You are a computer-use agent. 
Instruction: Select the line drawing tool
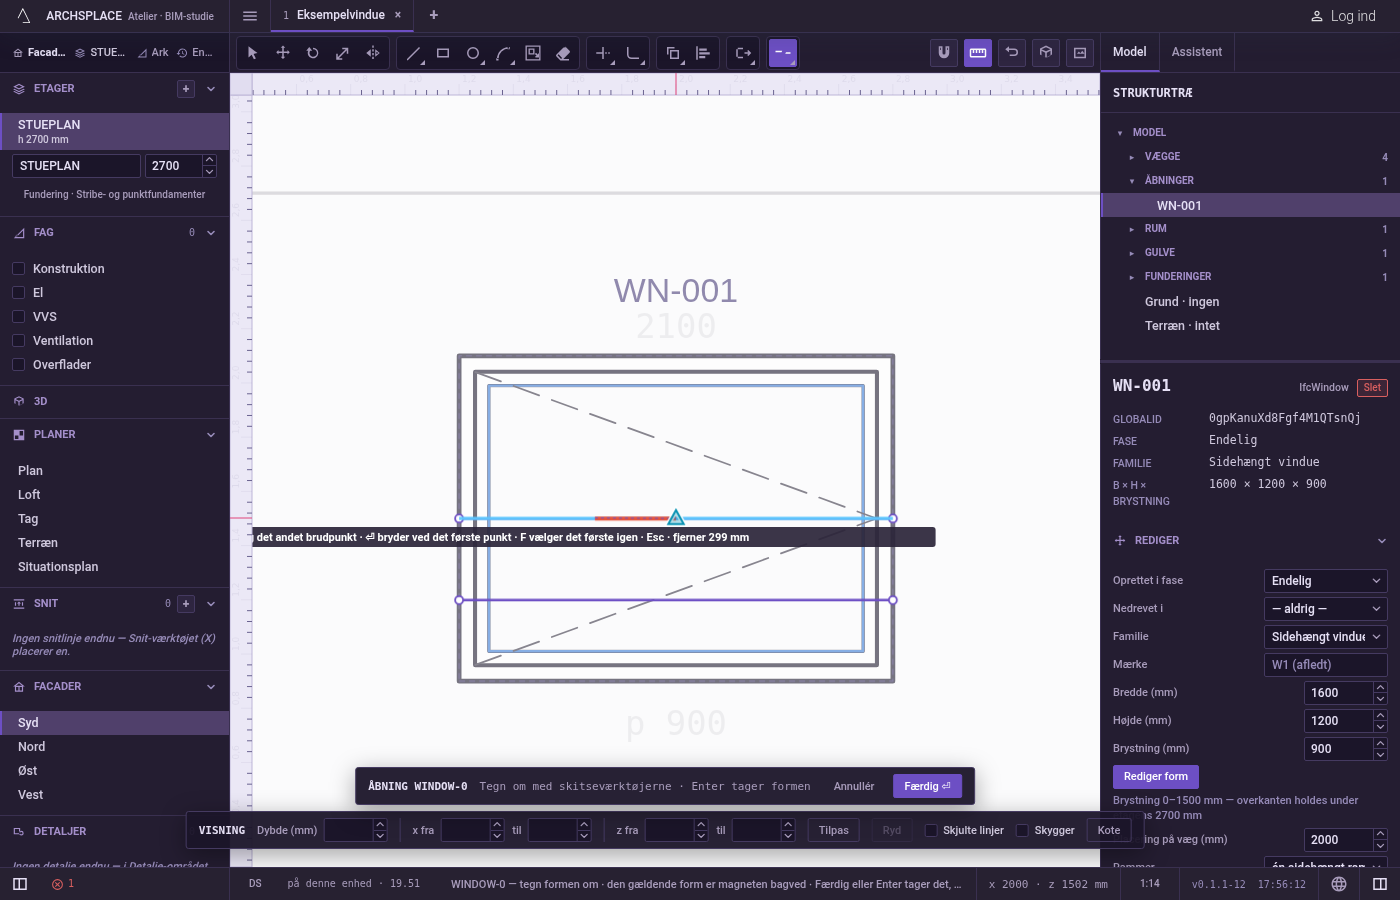[413, 53]
